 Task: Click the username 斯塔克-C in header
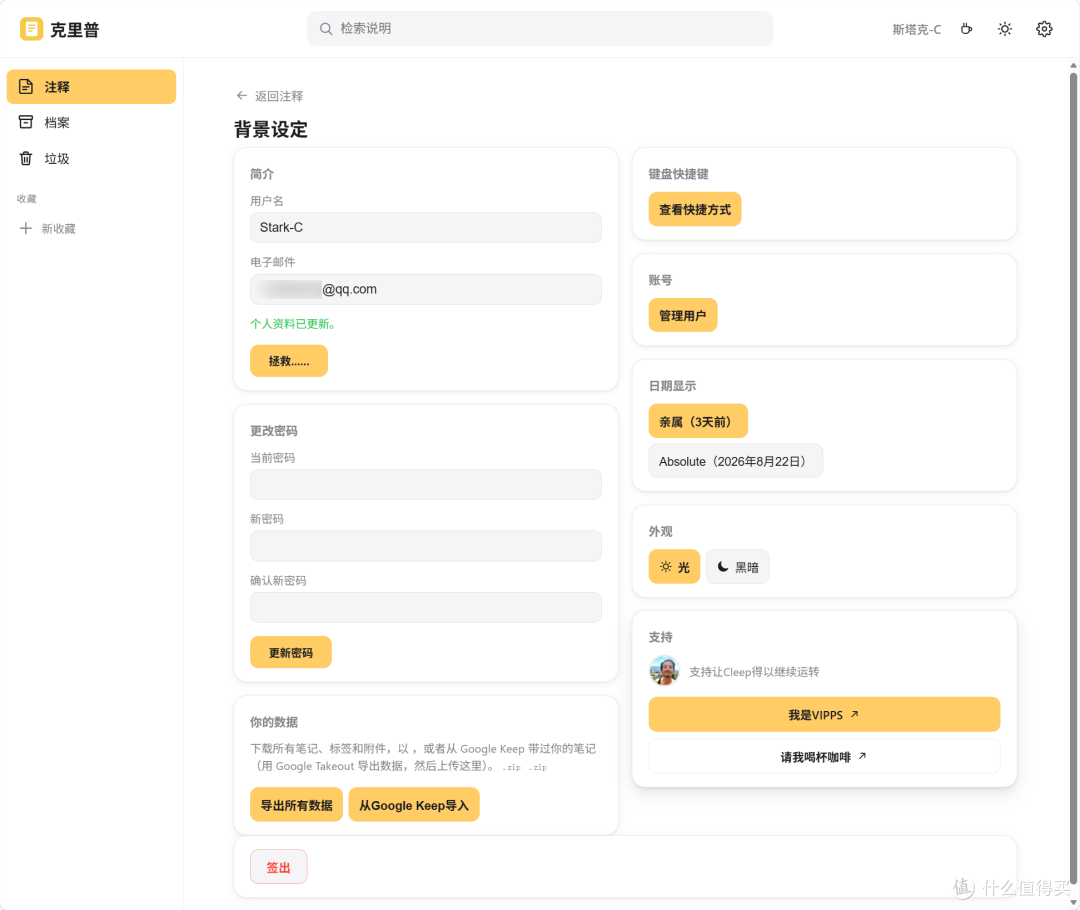click(916, 29)
